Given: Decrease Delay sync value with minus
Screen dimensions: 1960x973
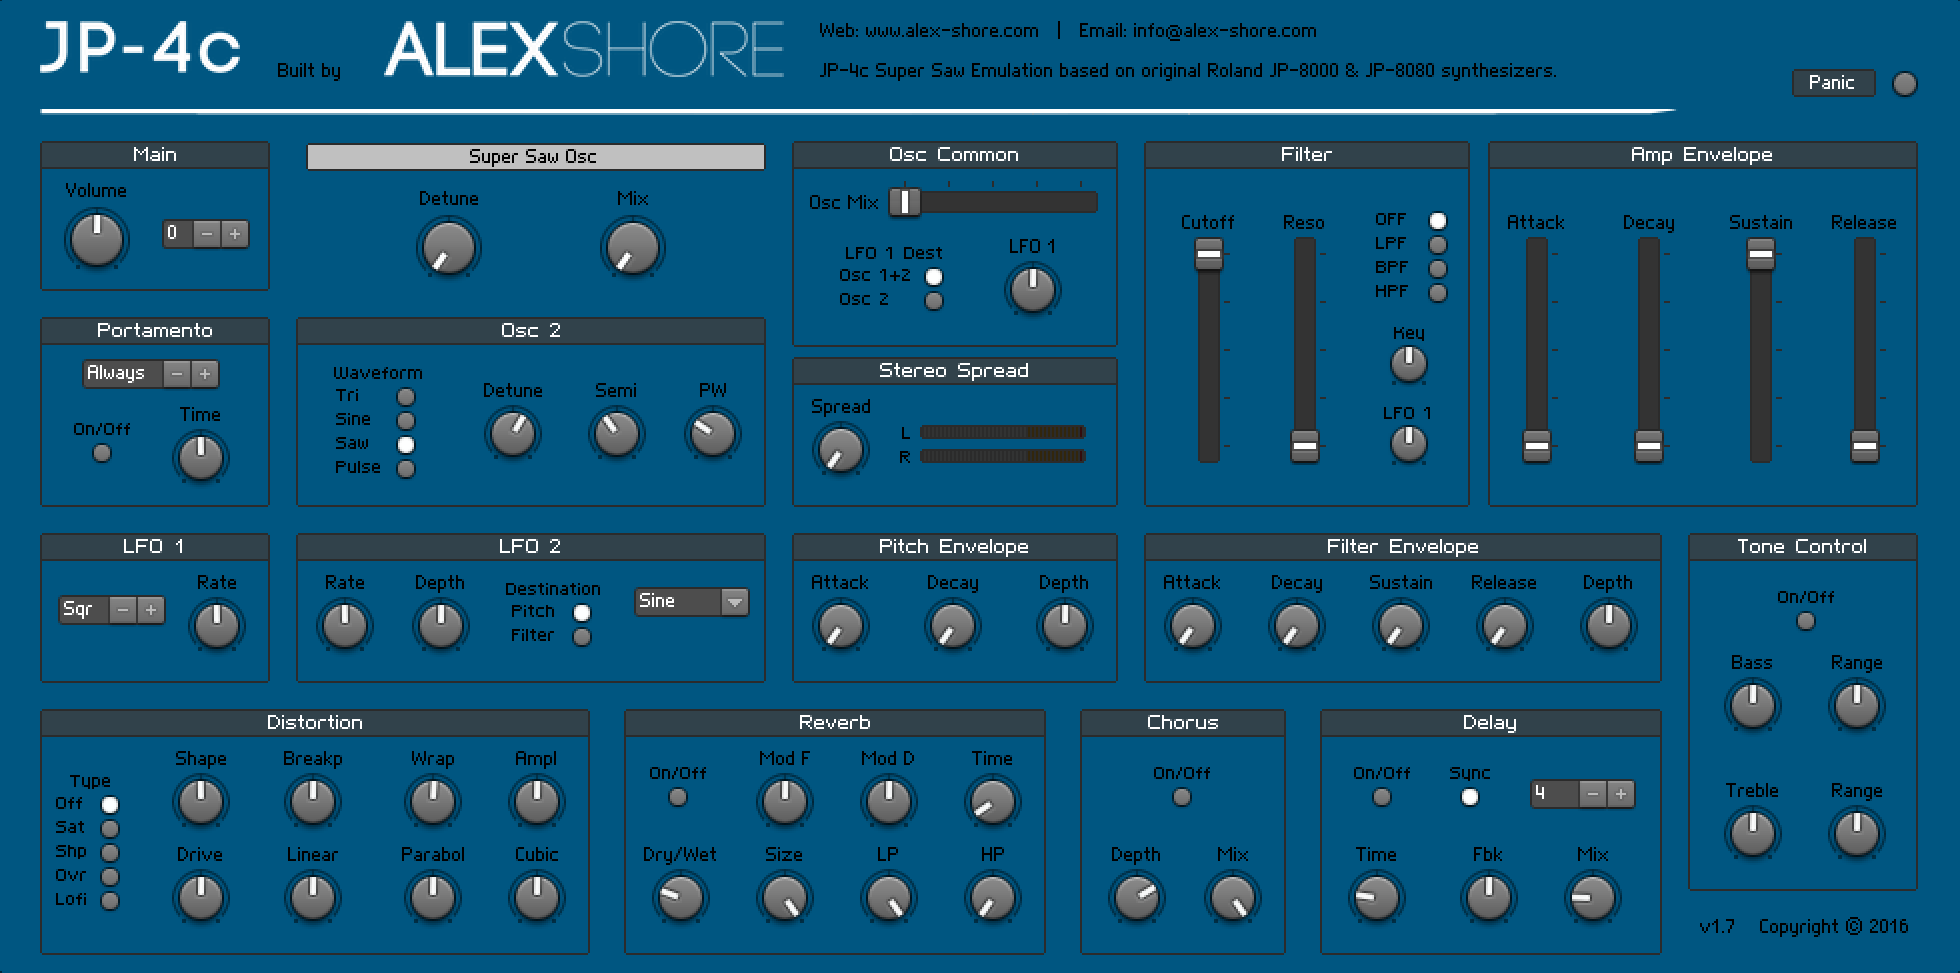Looking at the screenshot, I should point(1593,794).
